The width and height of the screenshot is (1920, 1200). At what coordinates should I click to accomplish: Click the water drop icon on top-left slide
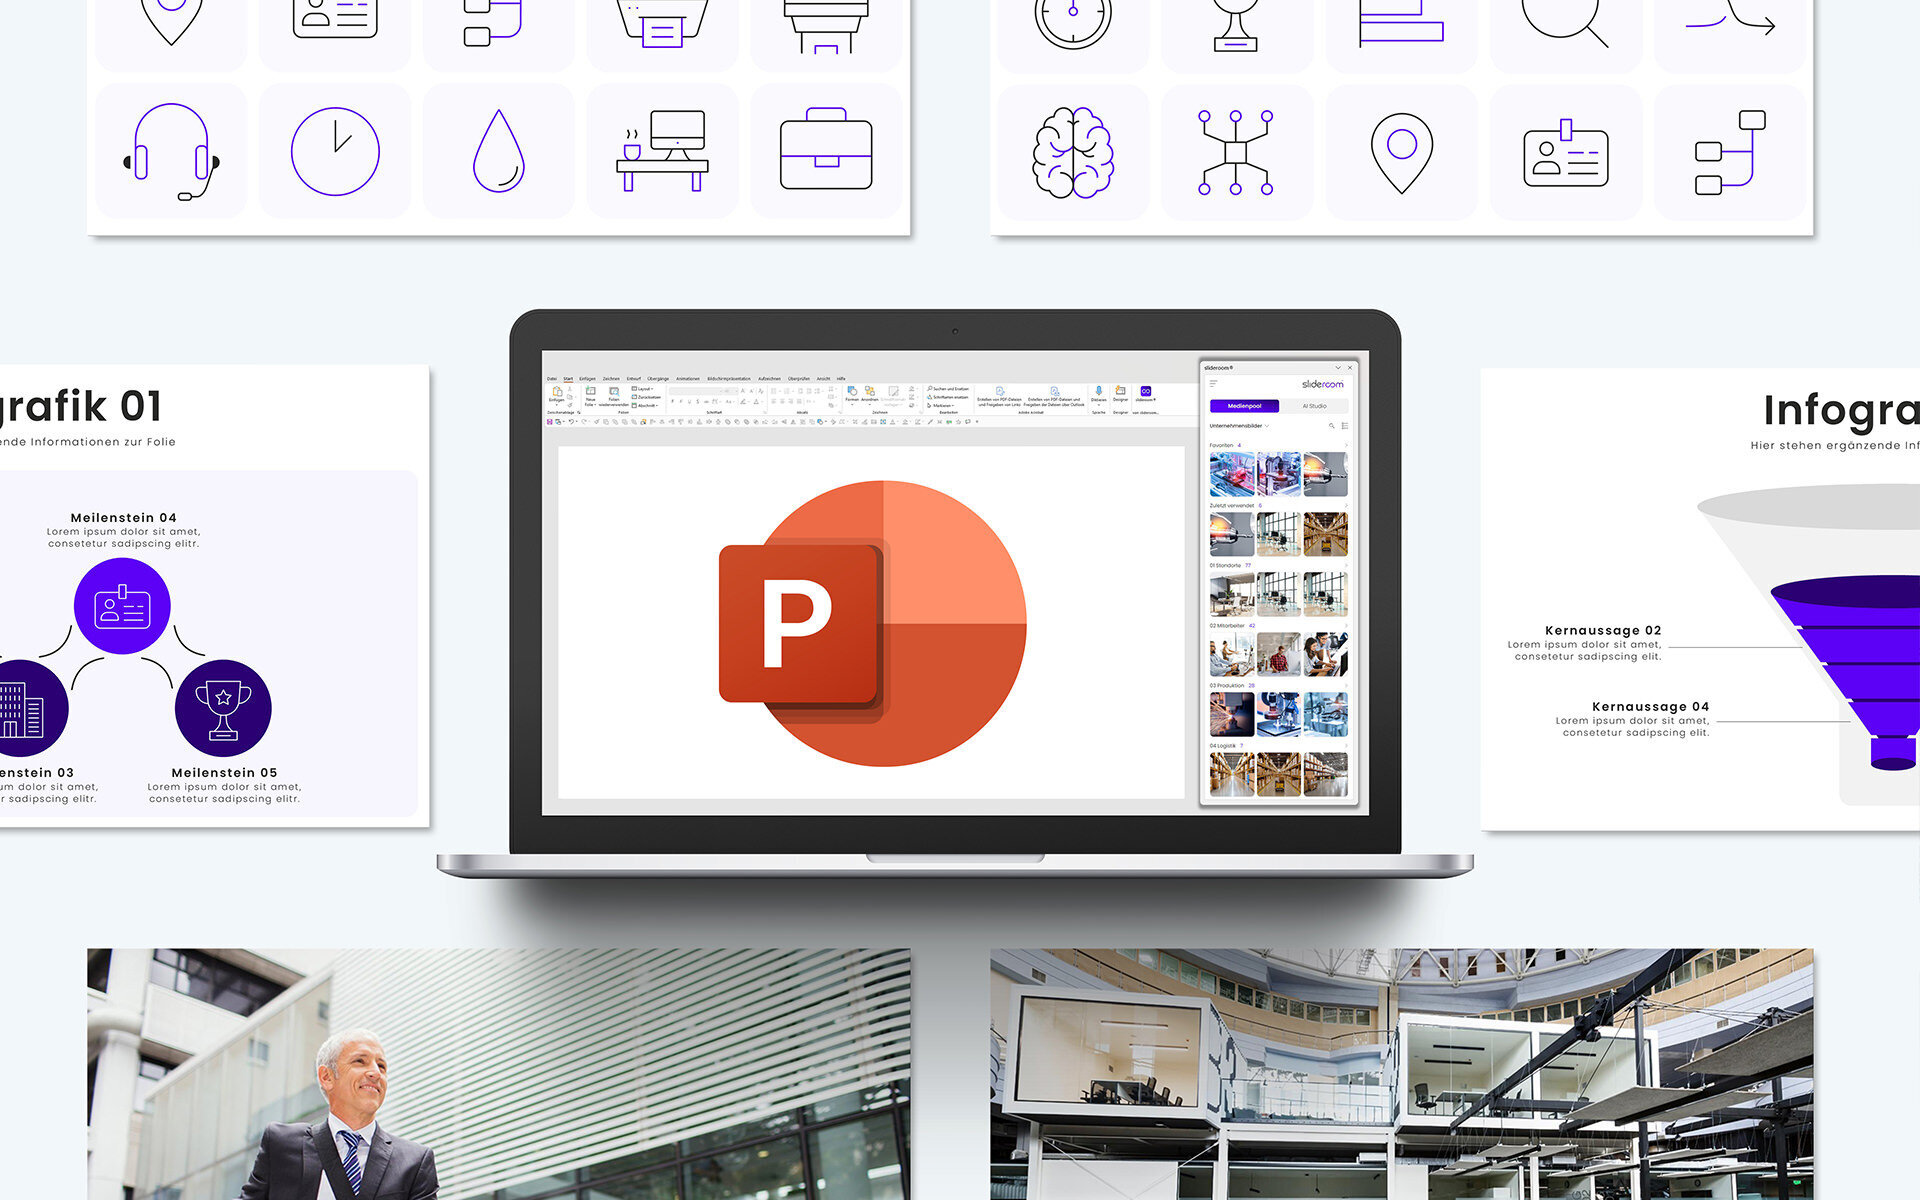(499, 152)
